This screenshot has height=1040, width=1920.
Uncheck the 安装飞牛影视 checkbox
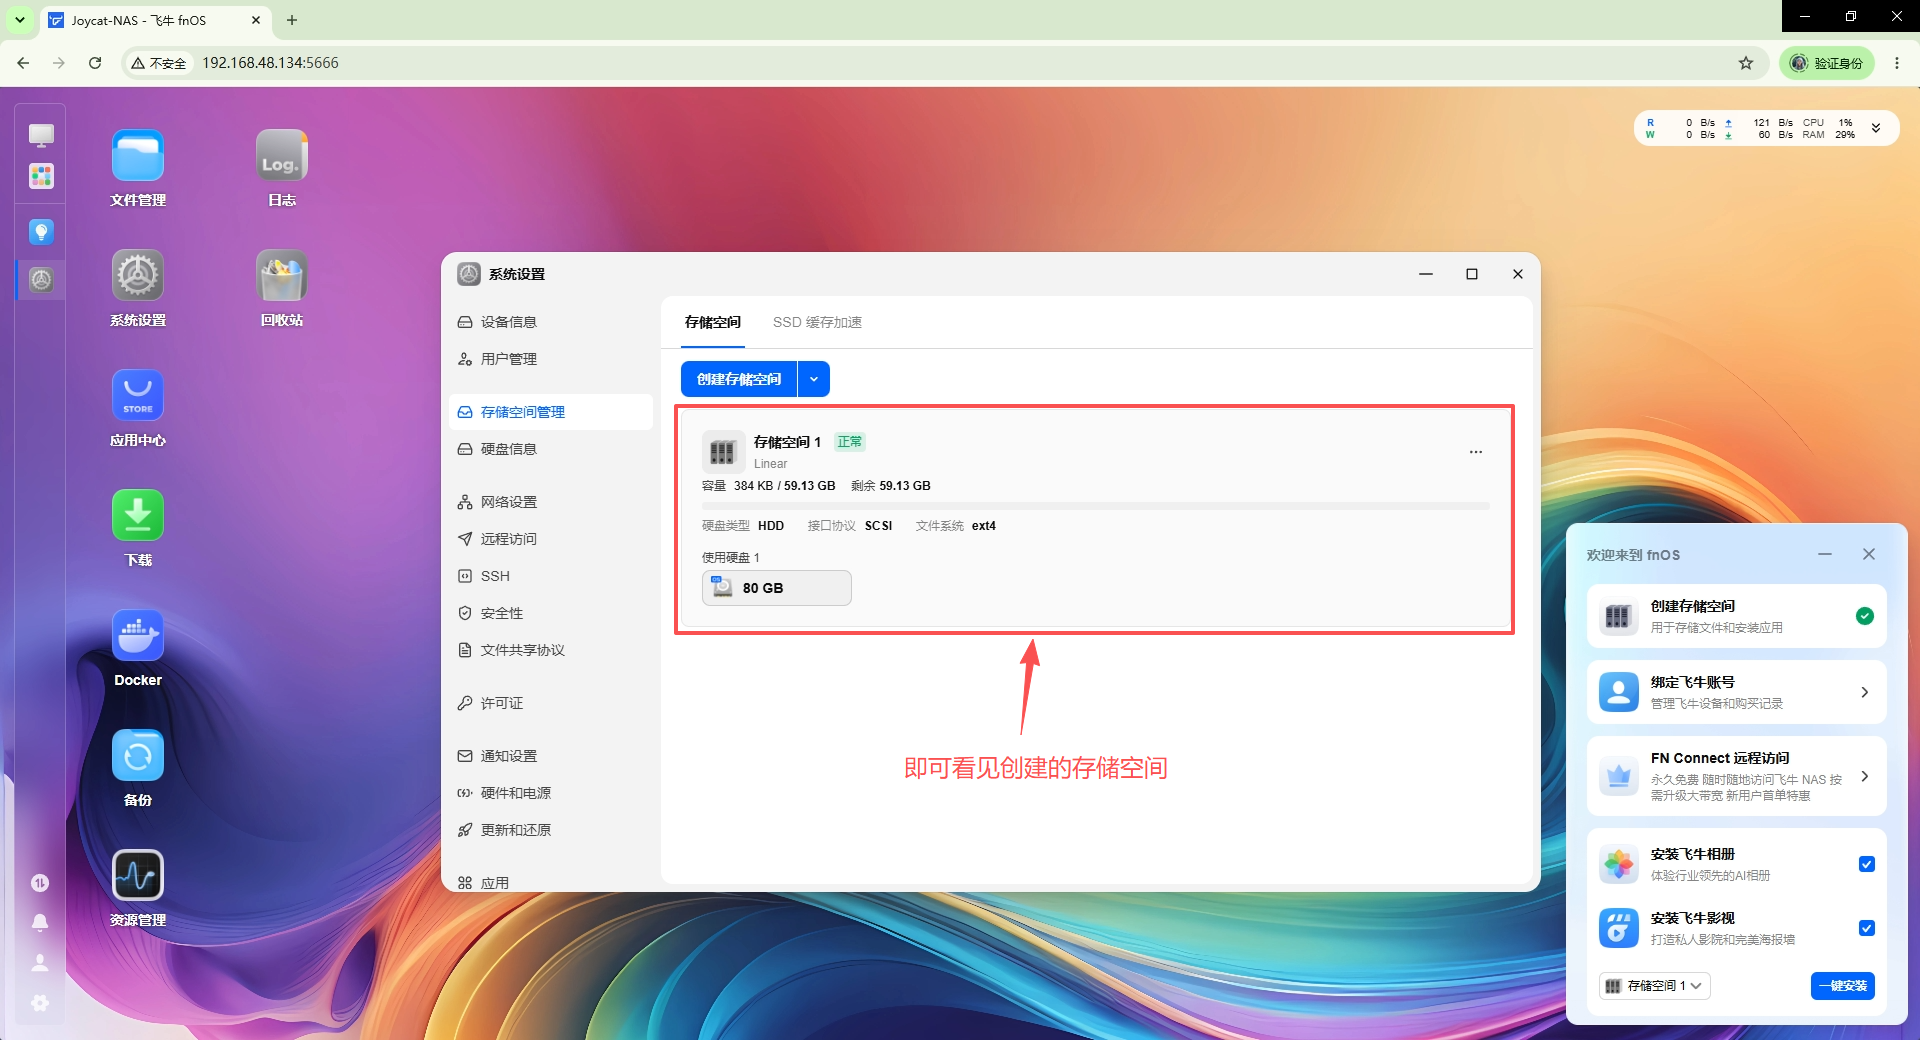(1866, 928)
